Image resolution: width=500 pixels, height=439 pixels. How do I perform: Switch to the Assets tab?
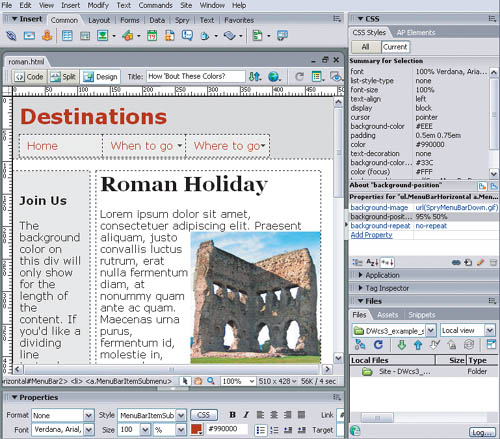387,315
